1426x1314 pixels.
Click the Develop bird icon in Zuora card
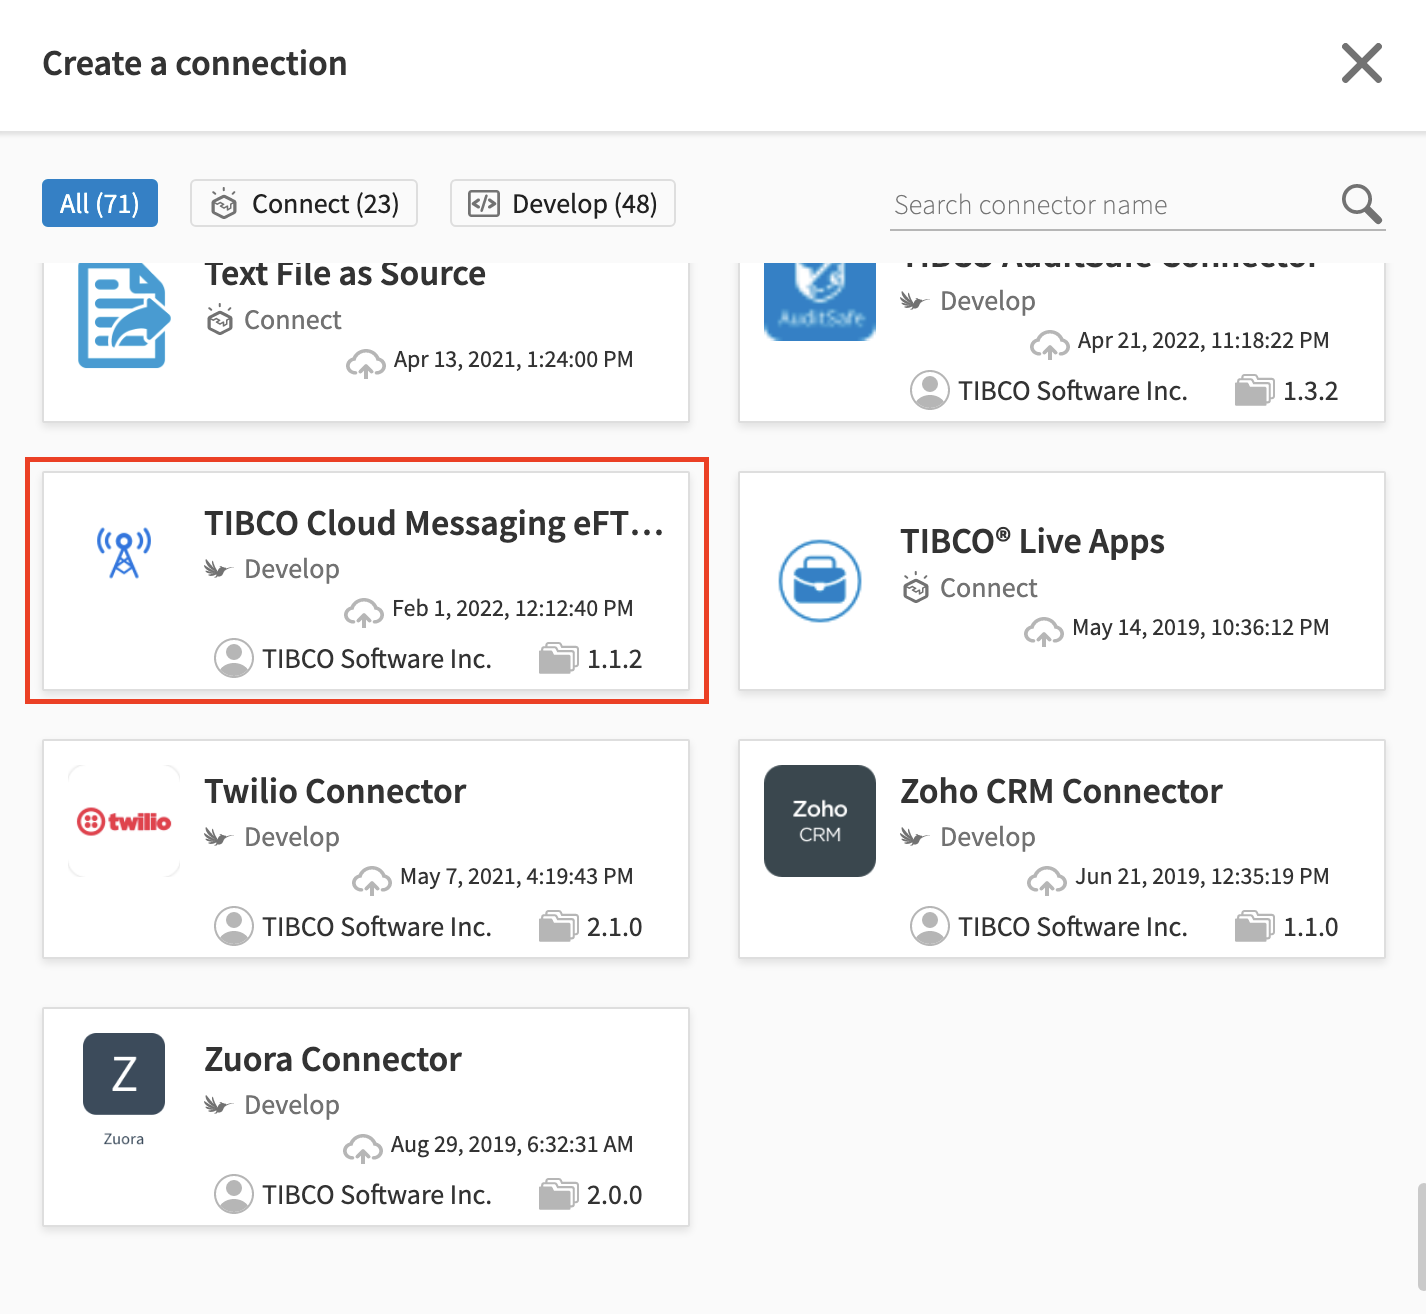click(218, 1104)
